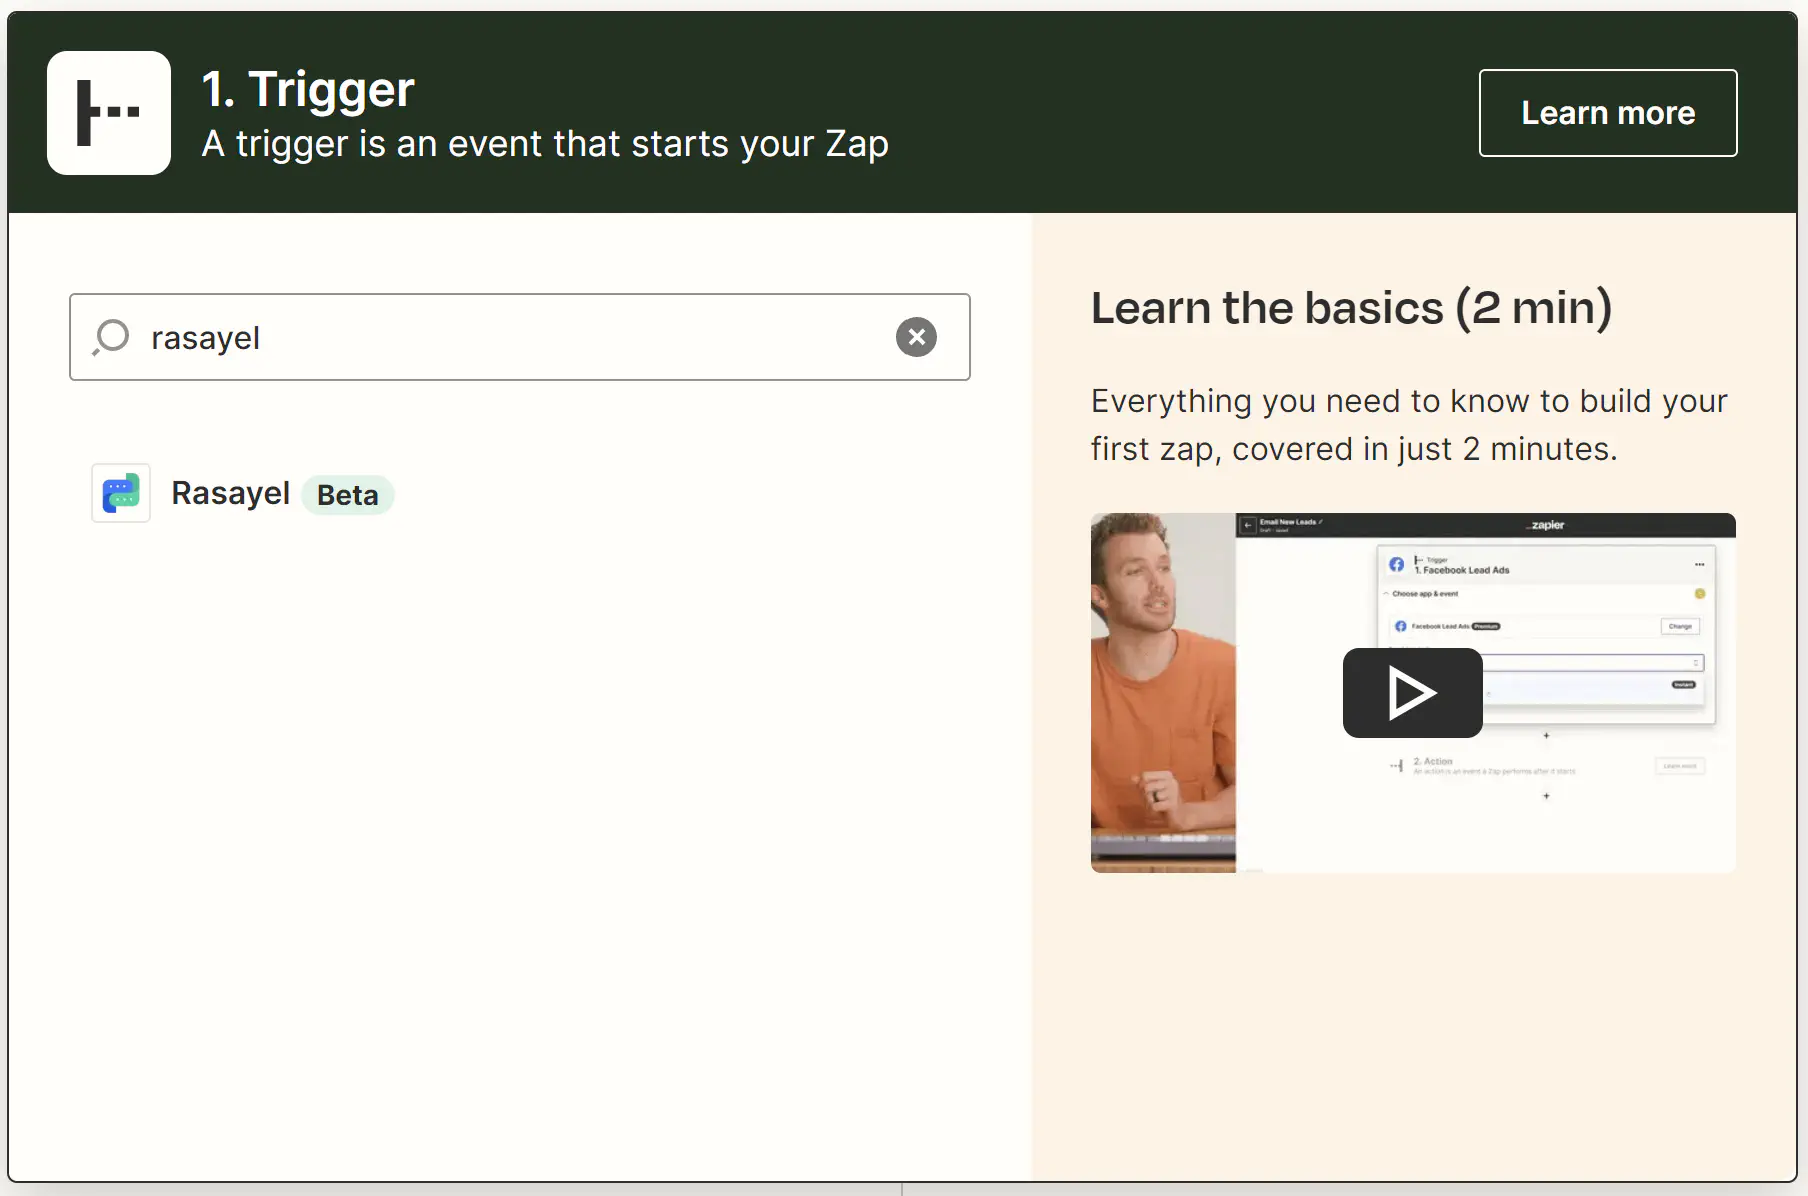Image resolution: width=1808 pixels, height=1196 pixels.
Task: Click the plus icon below the trigger in the video preview
Action: 1547,736
